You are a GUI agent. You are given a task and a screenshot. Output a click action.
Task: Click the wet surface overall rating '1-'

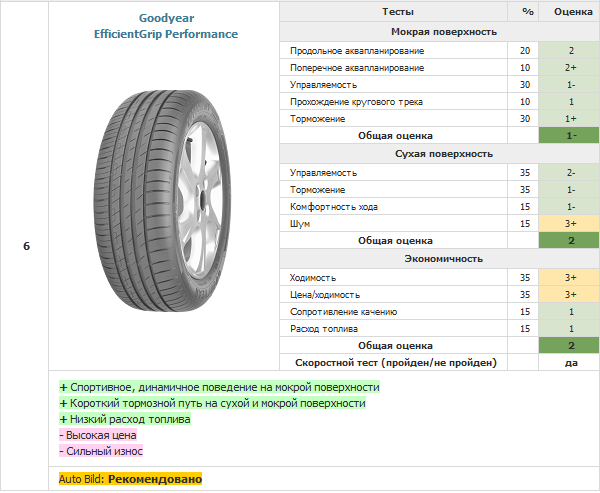571,135
